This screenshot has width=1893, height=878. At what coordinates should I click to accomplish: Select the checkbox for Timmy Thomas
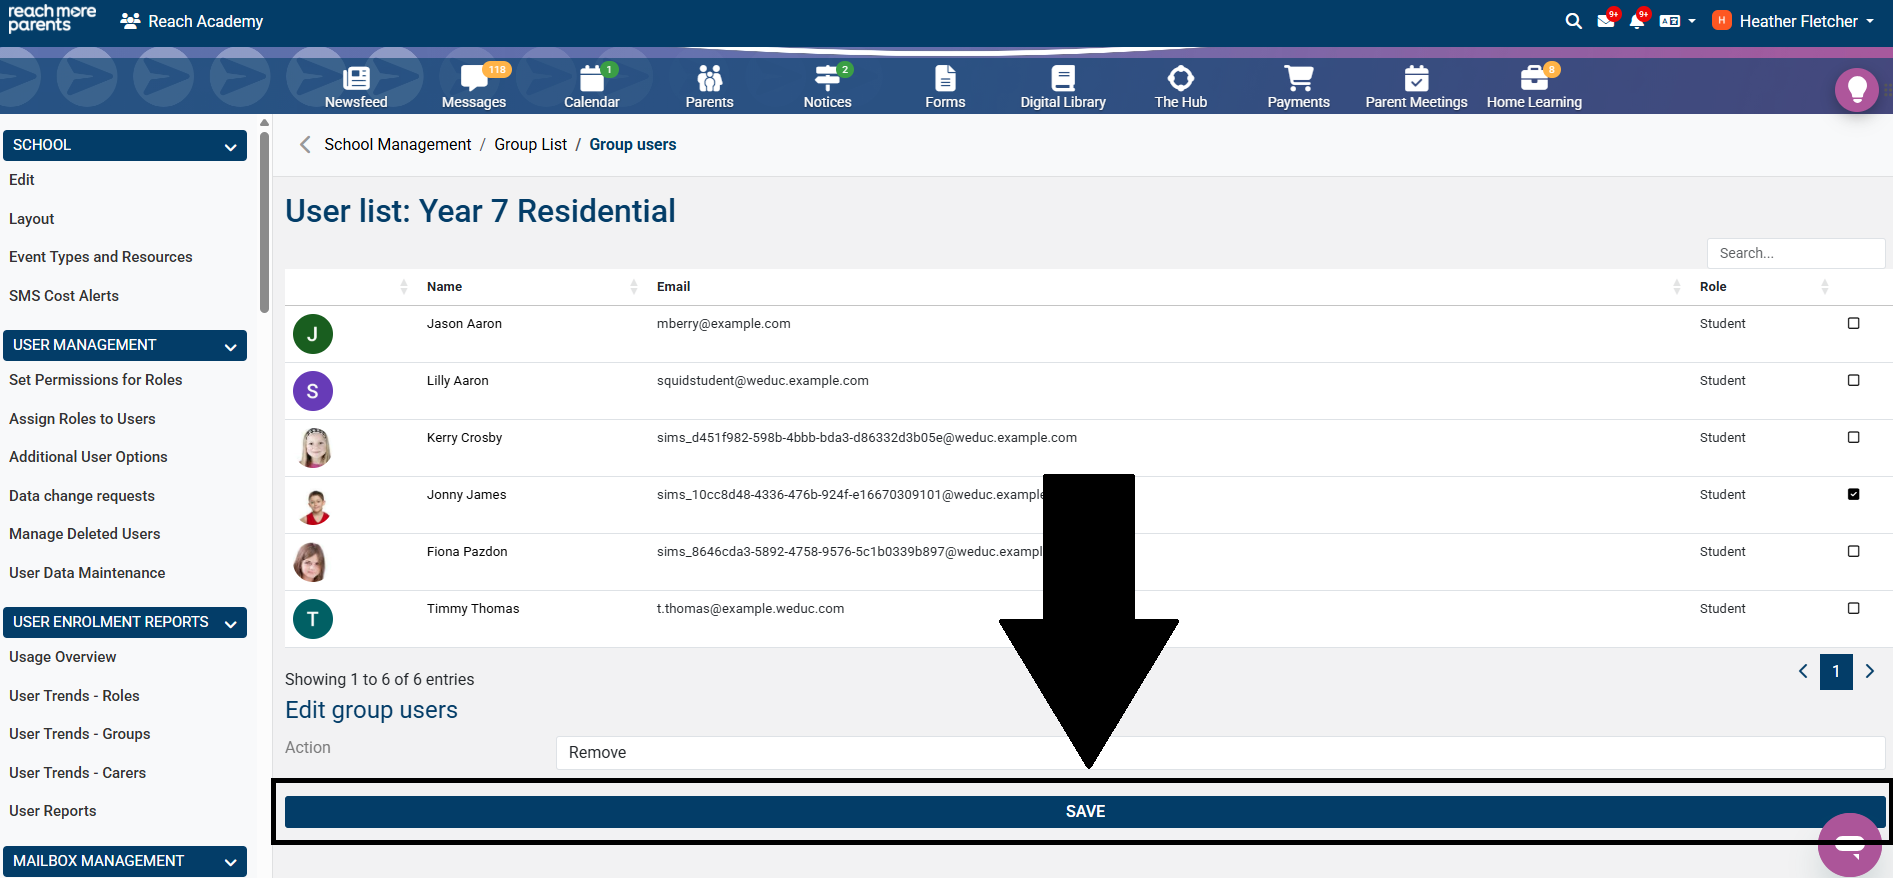tap(1853, 609)
